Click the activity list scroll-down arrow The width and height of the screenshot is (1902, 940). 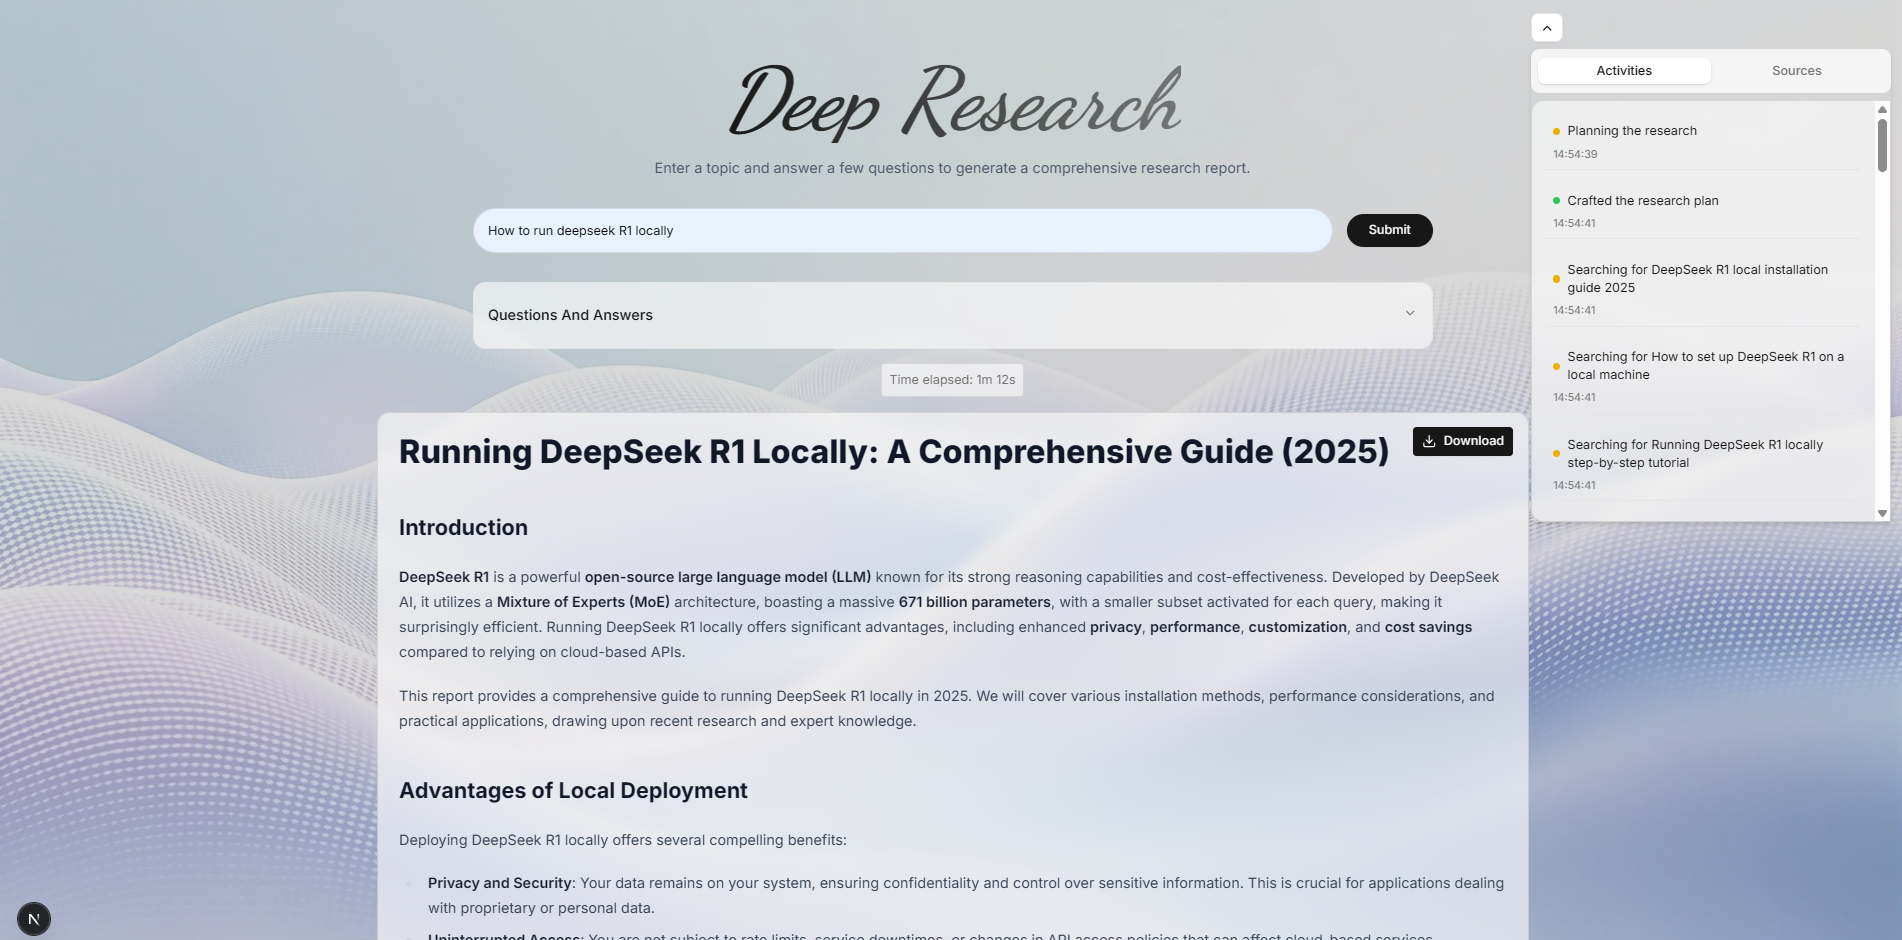(x=1882, y=513)
